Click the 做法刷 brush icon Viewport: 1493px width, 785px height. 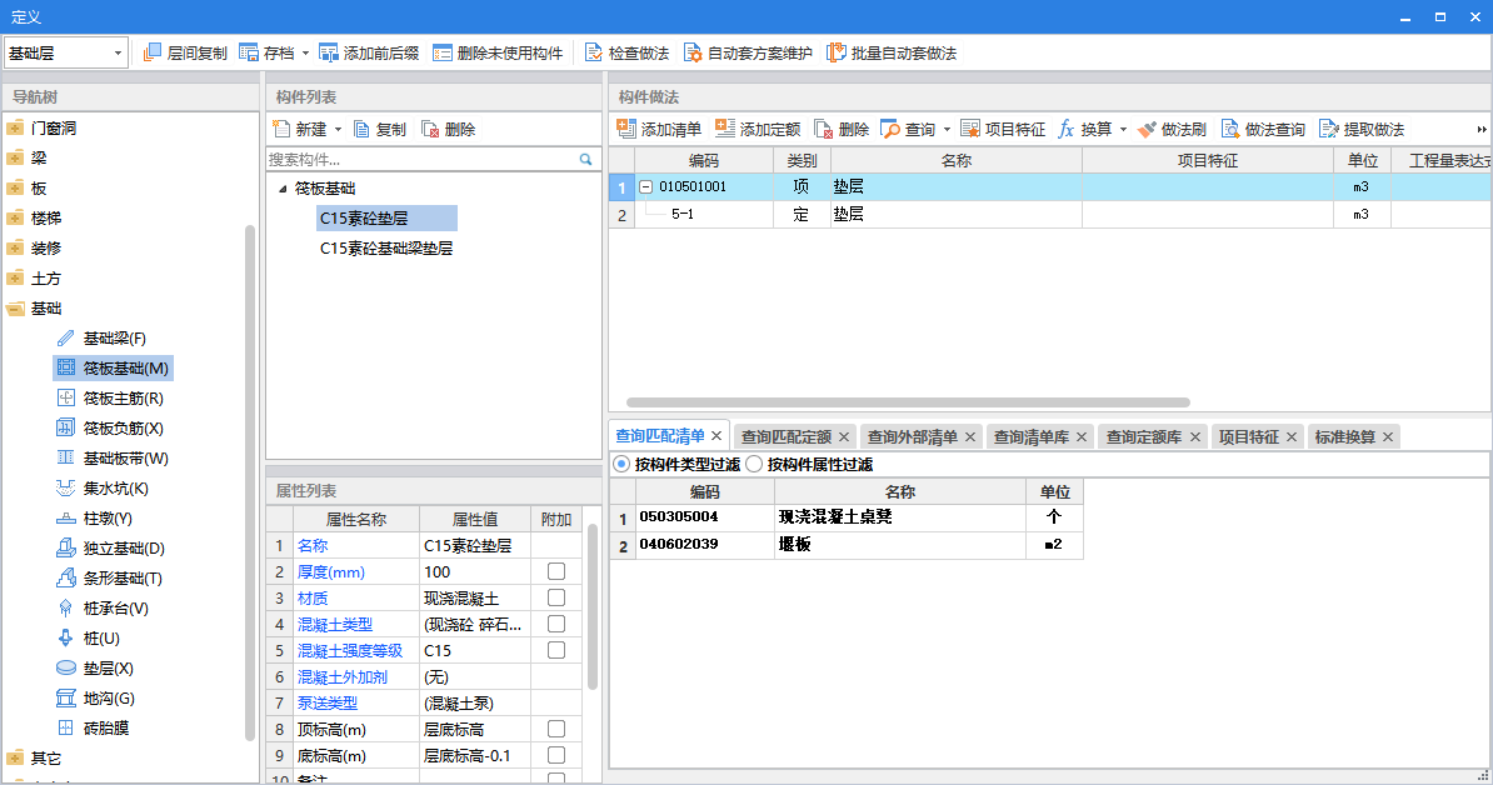1147,129
